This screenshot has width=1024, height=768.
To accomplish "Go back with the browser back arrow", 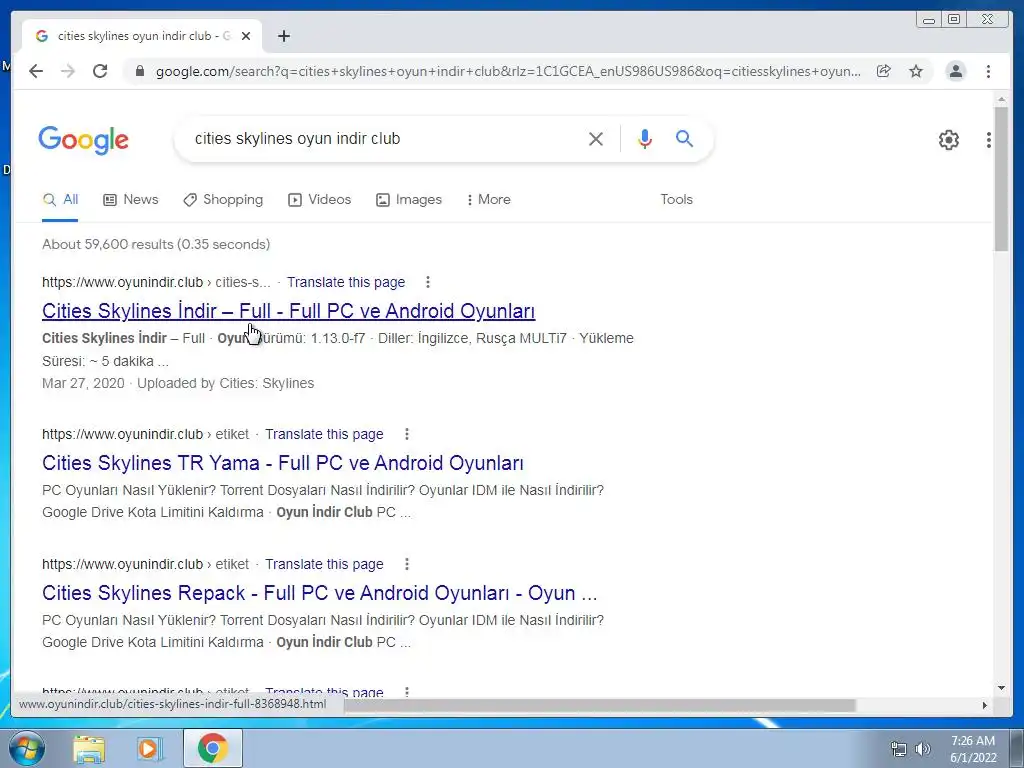I will pyautogui.click(x=36, y=71).
